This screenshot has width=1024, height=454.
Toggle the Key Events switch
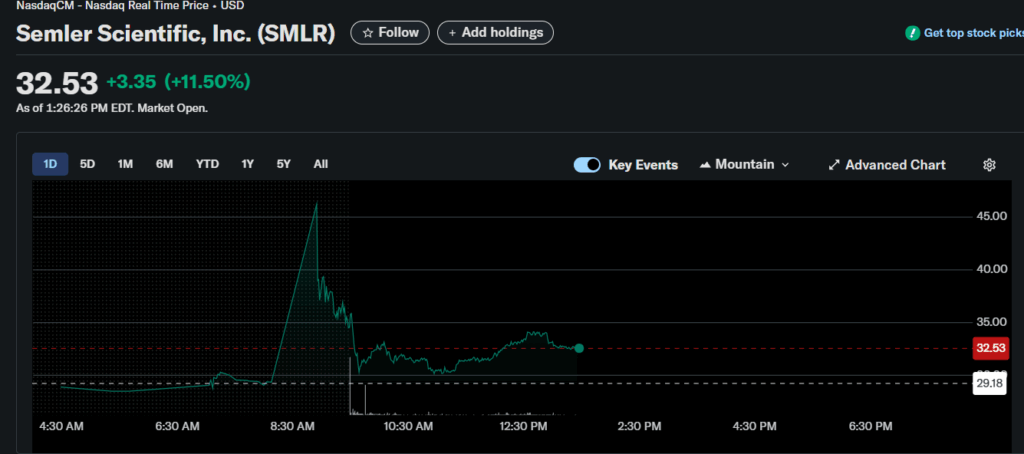coord(587,165)
